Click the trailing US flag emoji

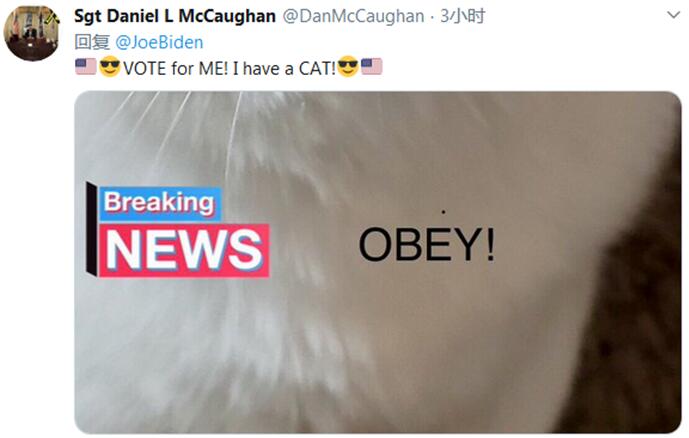point(371,66)
